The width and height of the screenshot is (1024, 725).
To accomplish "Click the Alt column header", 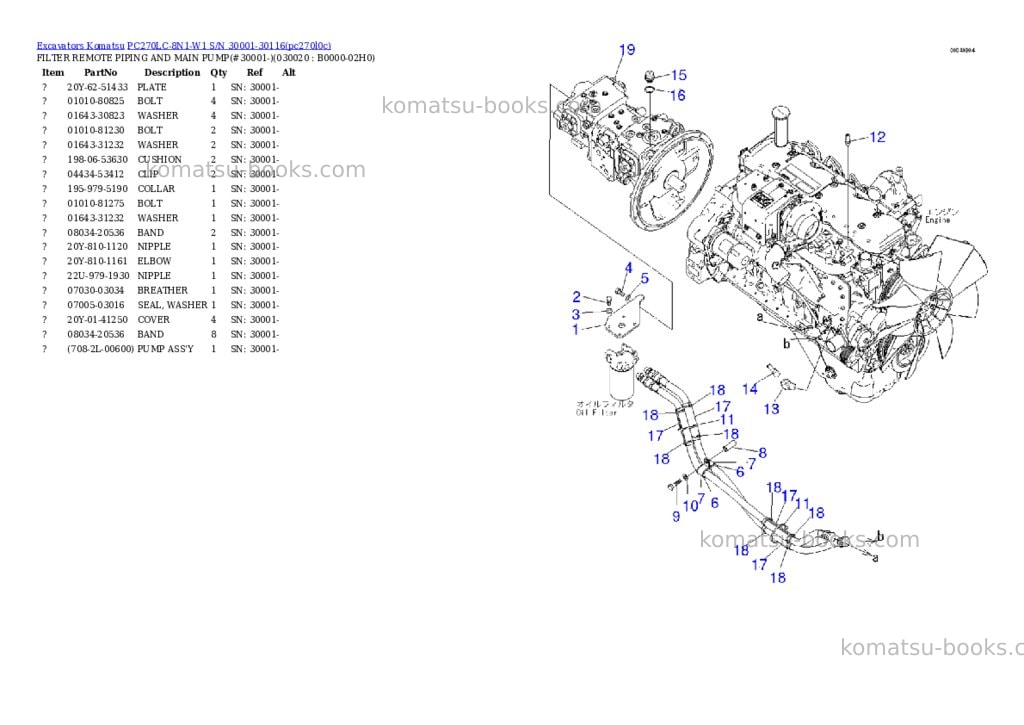I will (289, 72).
